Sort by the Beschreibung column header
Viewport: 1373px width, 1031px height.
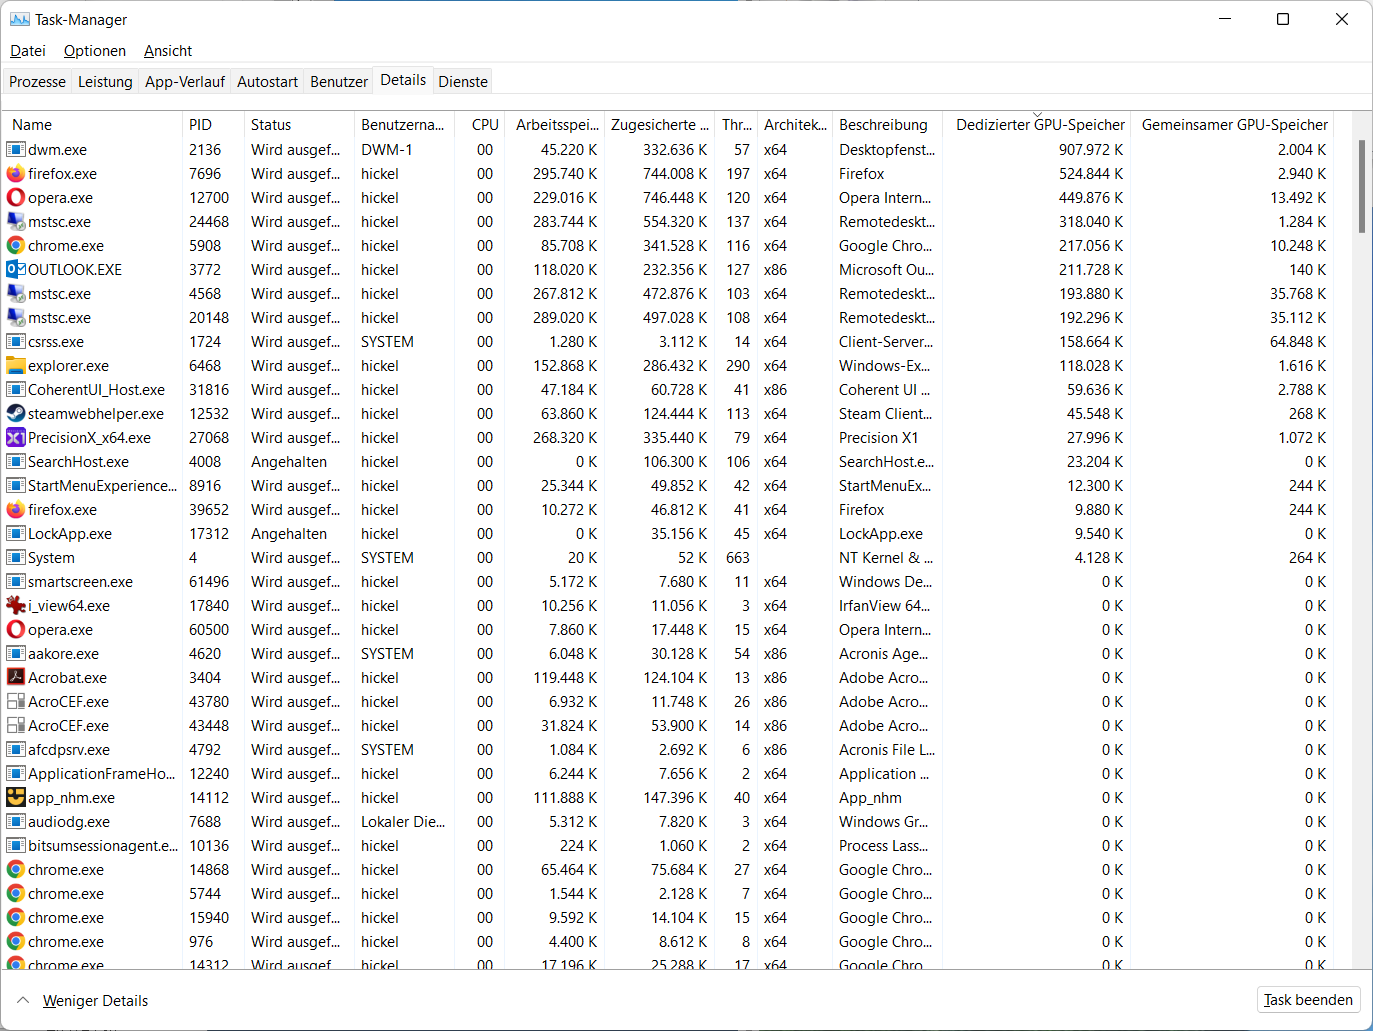tap(888, 125)
